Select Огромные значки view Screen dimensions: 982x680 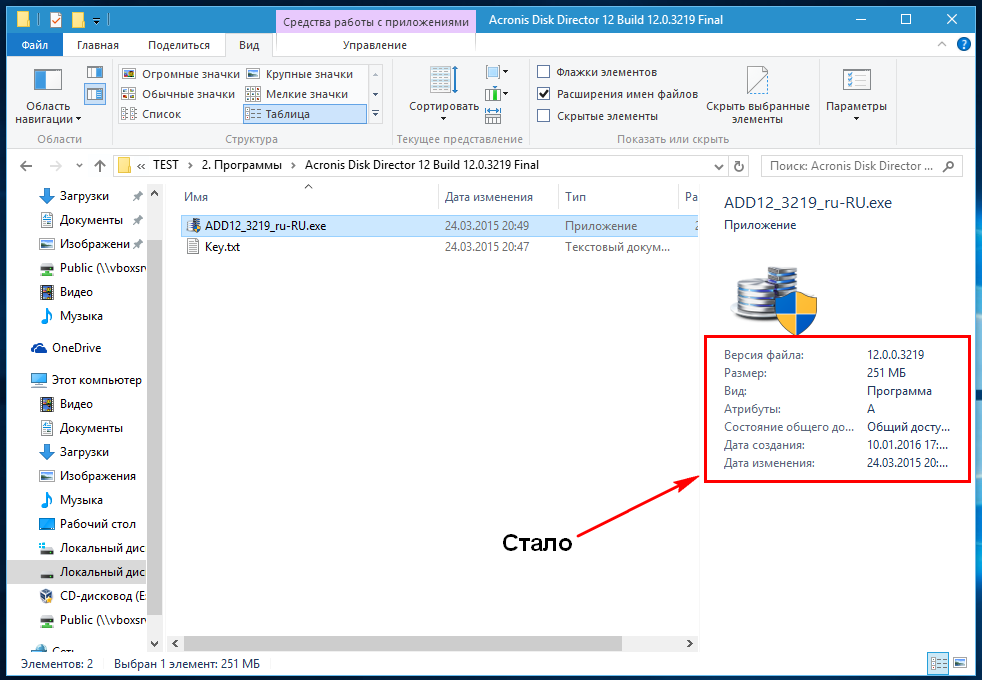[x=180, y=74]
